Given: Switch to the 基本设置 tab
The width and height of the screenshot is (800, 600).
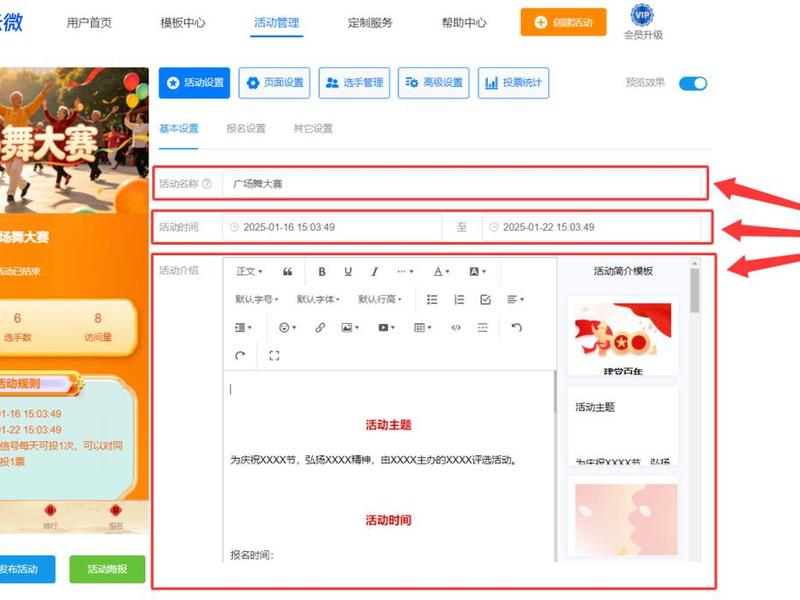Looking at the screenshot, I should 179,129.
